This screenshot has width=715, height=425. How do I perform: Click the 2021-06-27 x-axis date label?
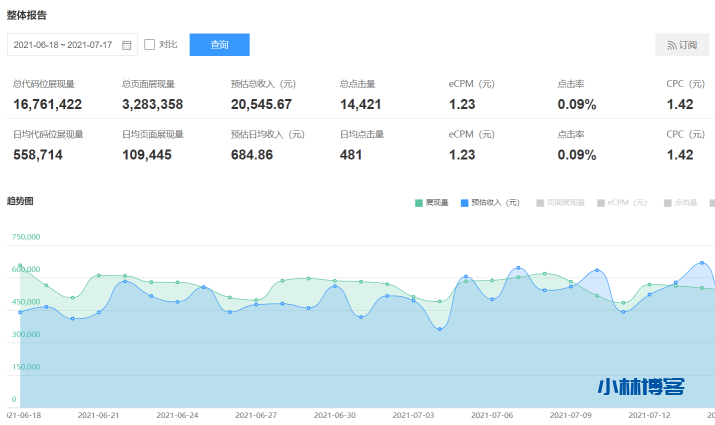pyautogui.click(x=255, y=414)
